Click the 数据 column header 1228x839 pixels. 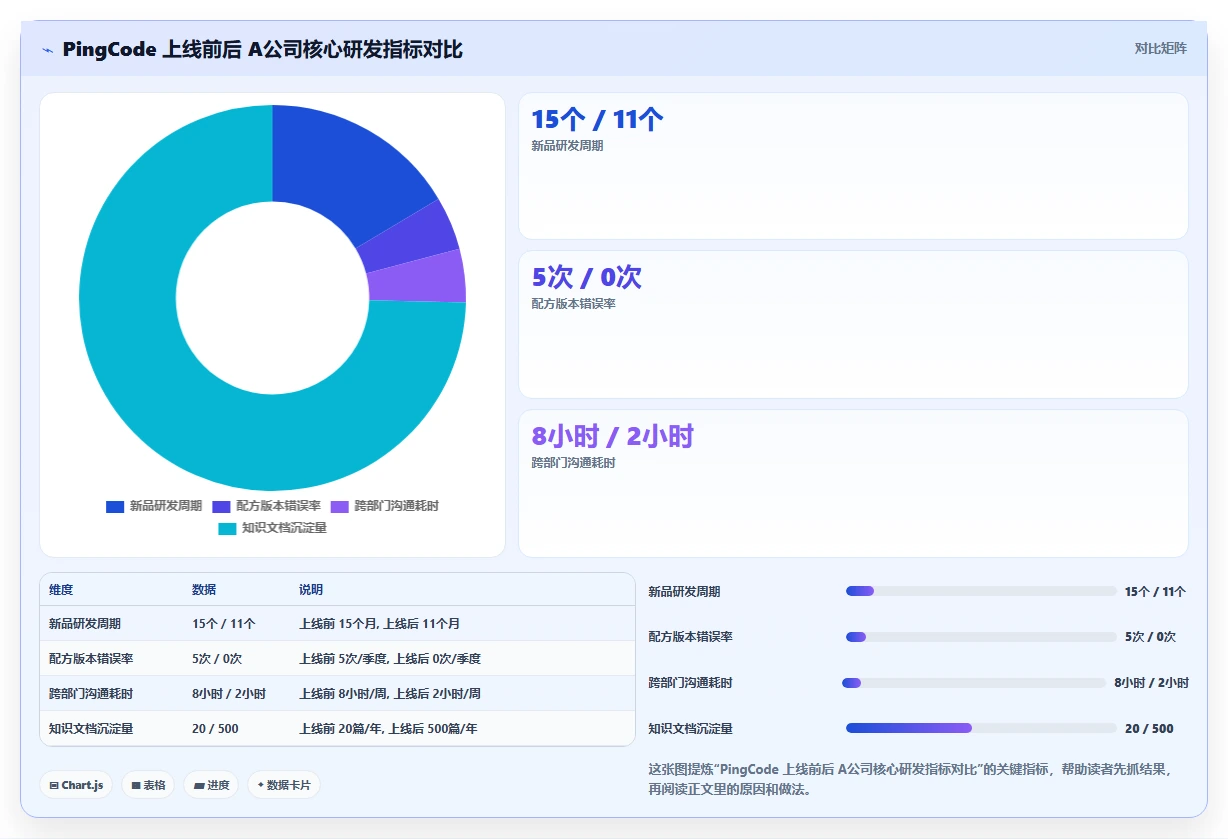(204, 590)
